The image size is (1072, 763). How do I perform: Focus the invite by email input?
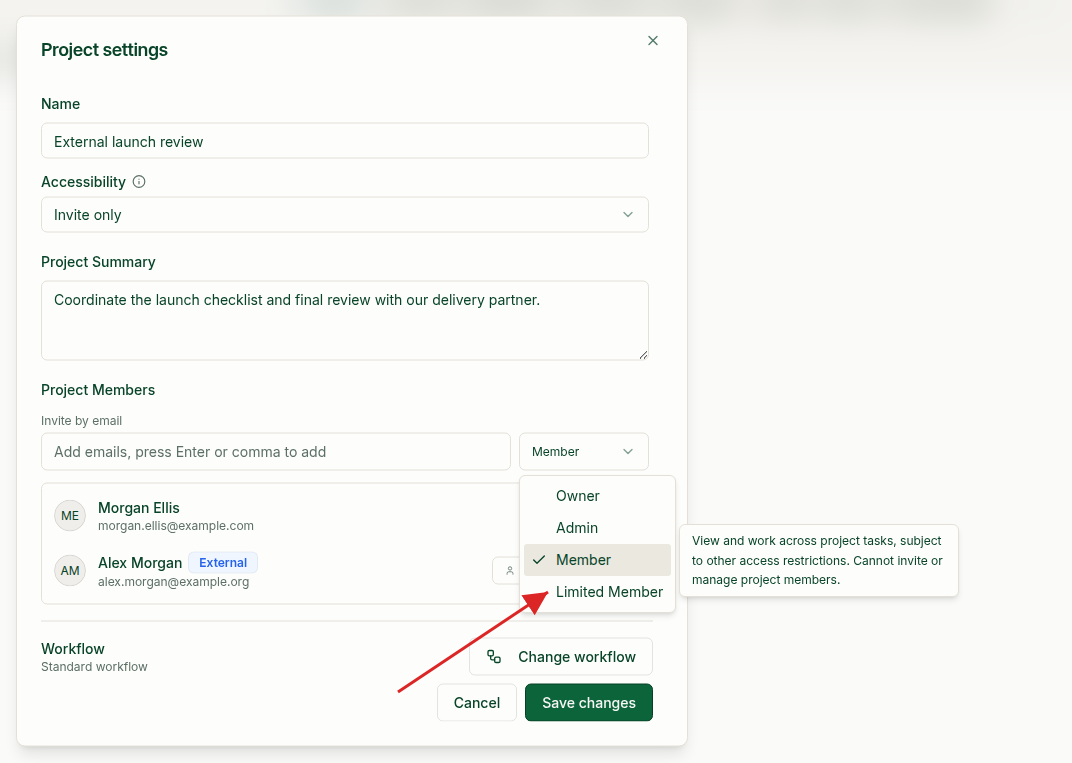coord(276,451)
